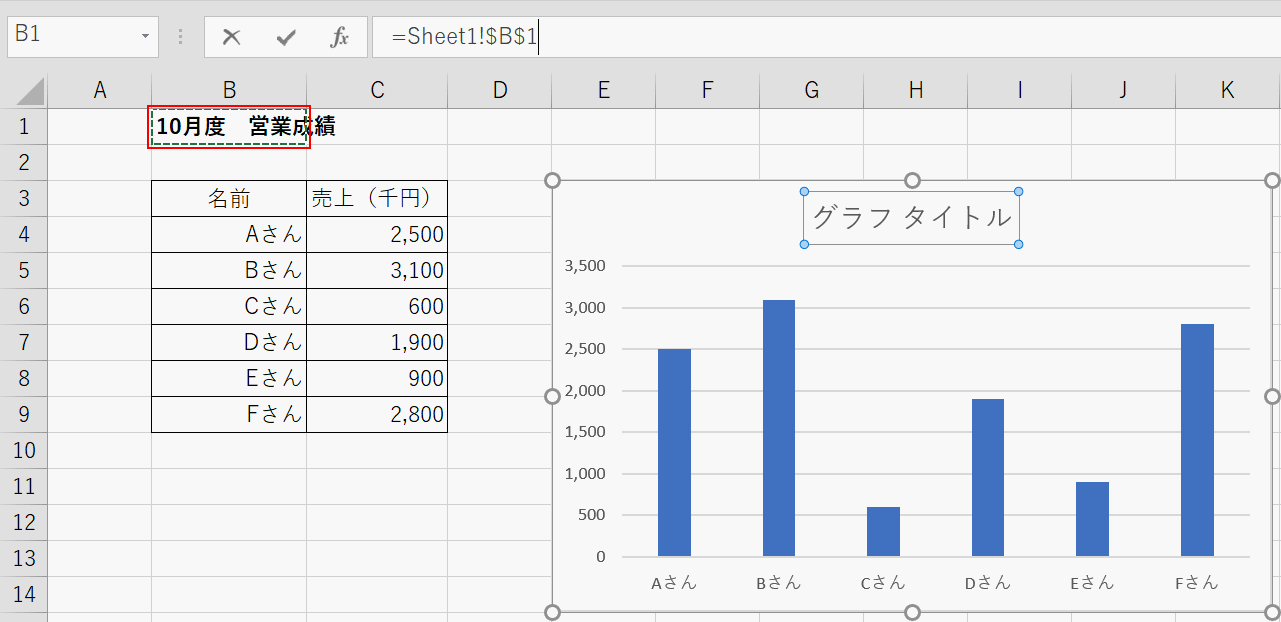Select column D header

(x=499, y=91)
